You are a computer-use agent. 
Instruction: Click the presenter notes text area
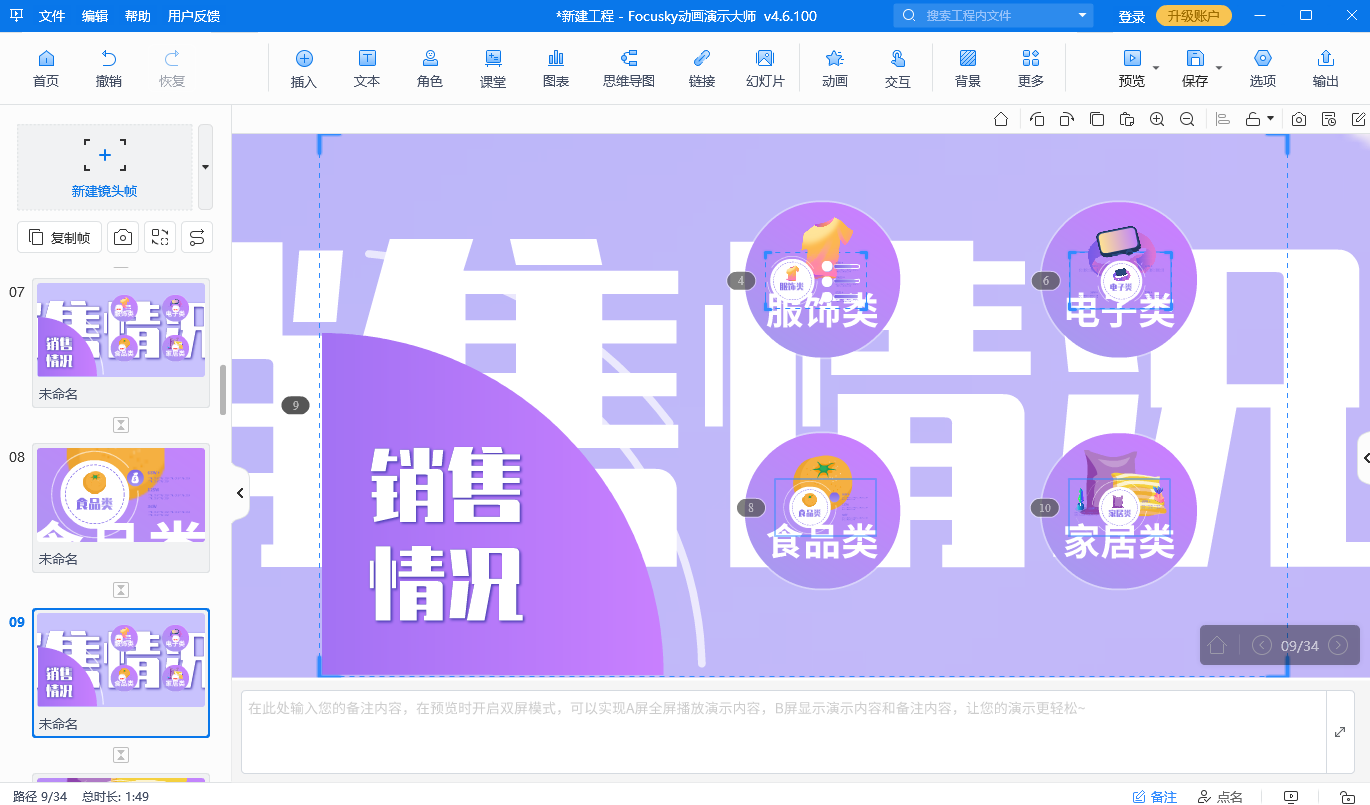tap(784, 731)
